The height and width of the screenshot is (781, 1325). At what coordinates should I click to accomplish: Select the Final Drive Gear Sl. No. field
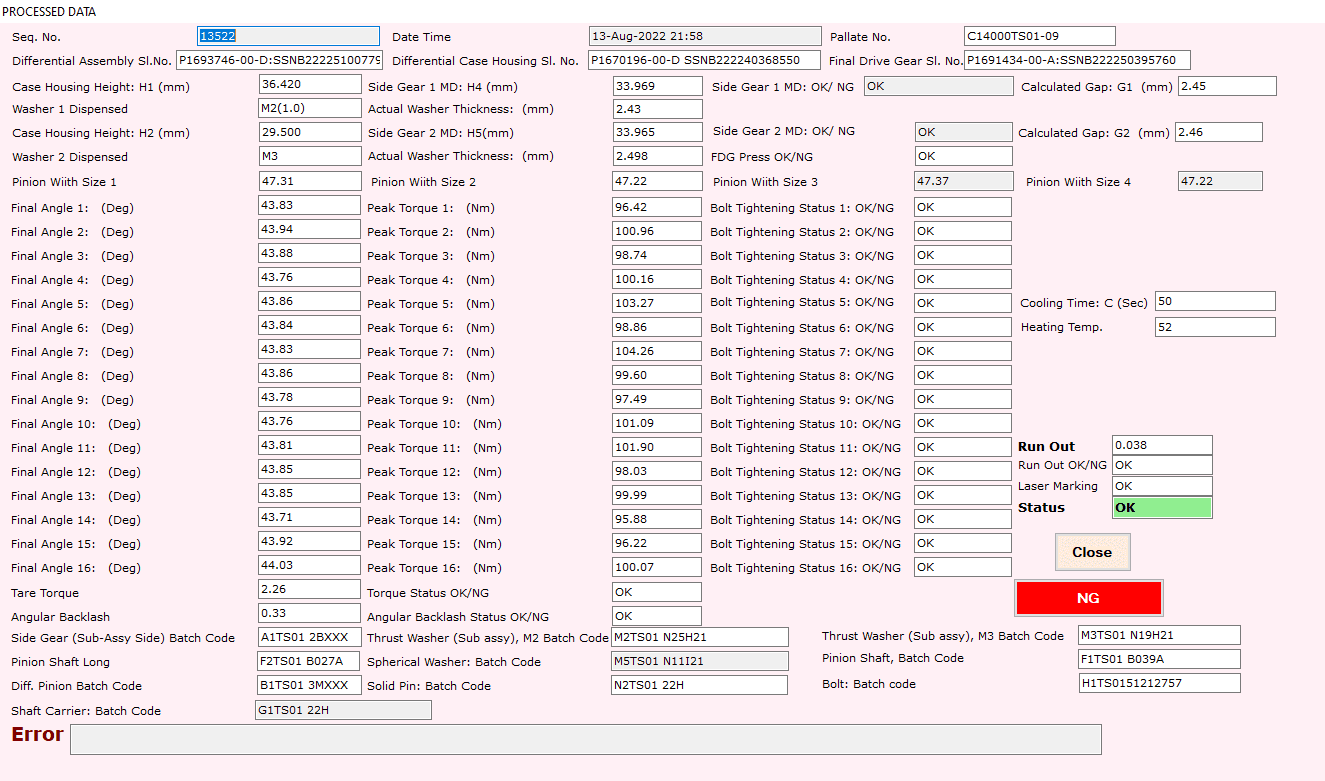[x=1077, y=60]
